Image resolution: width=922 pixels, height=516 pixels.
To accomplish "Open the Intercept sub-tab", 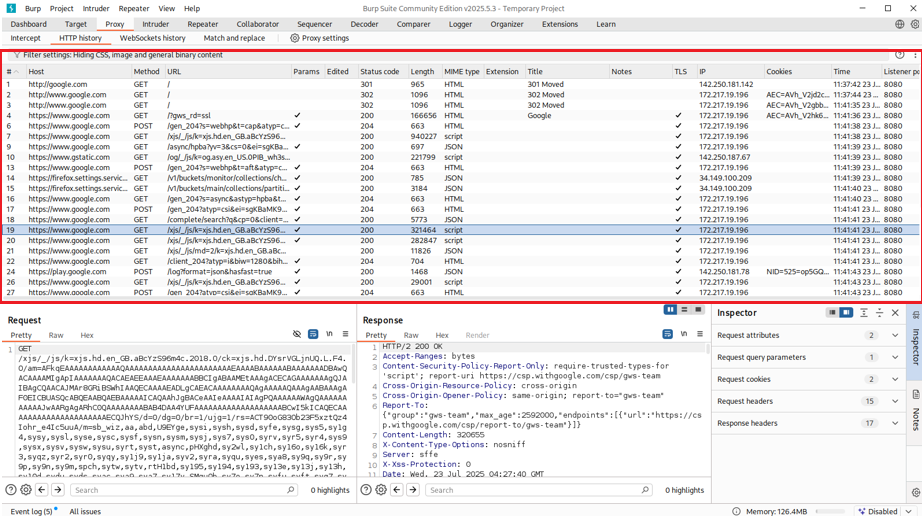I will tap(25, 38).
